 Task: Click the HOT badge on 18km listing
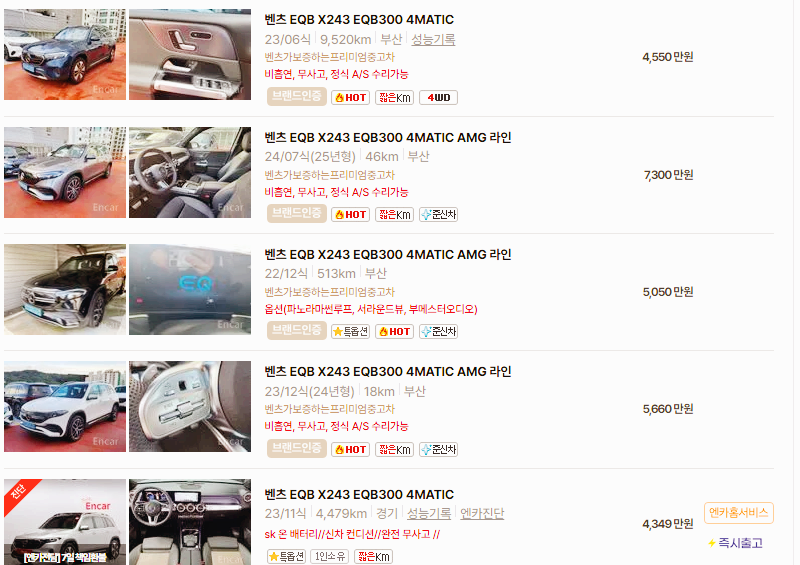pyautogui.click(x=350, y=449)
